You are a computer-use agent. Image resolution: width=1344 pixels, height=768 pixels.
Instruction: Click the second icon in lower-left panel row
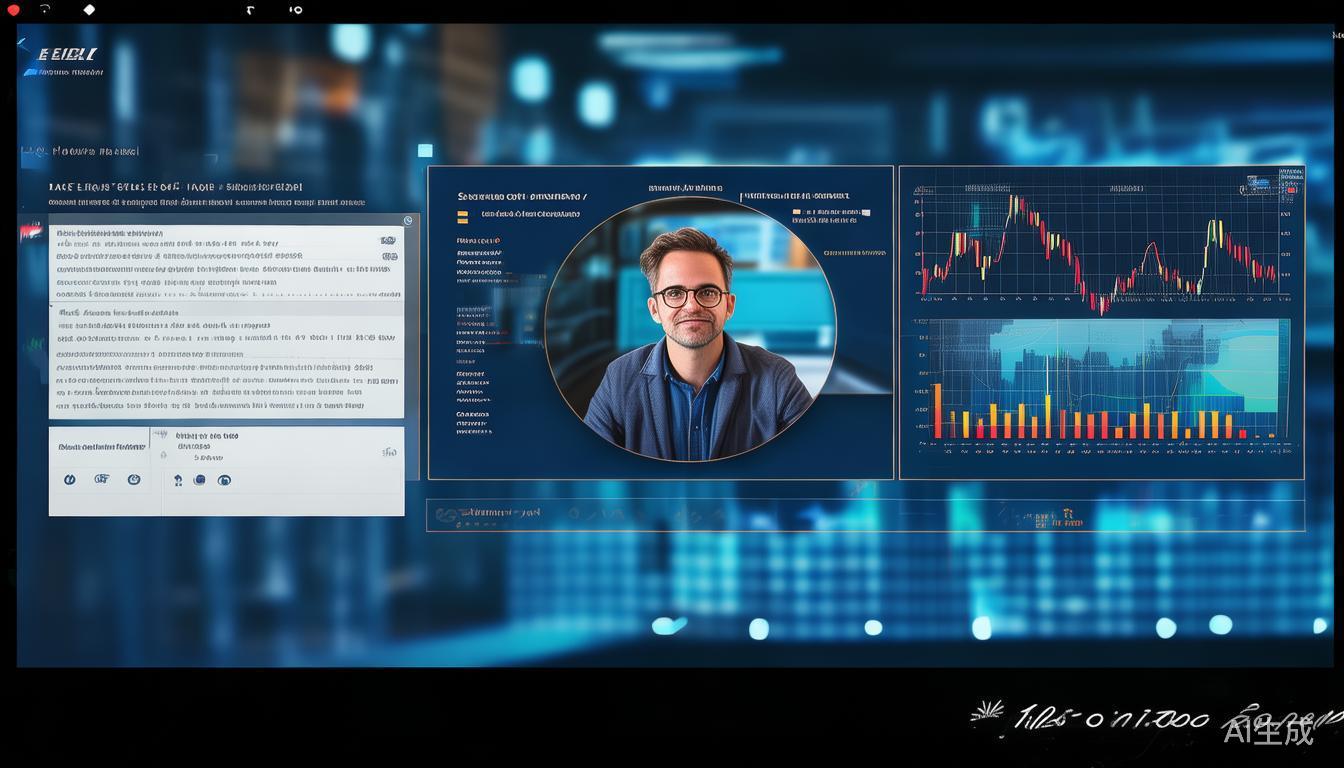pos(101,480)
